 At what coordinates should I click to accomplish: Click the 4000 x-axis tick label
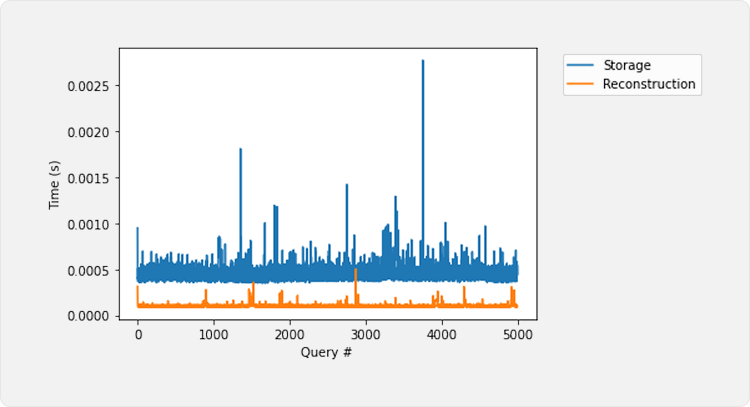click(x=442, y=335)
